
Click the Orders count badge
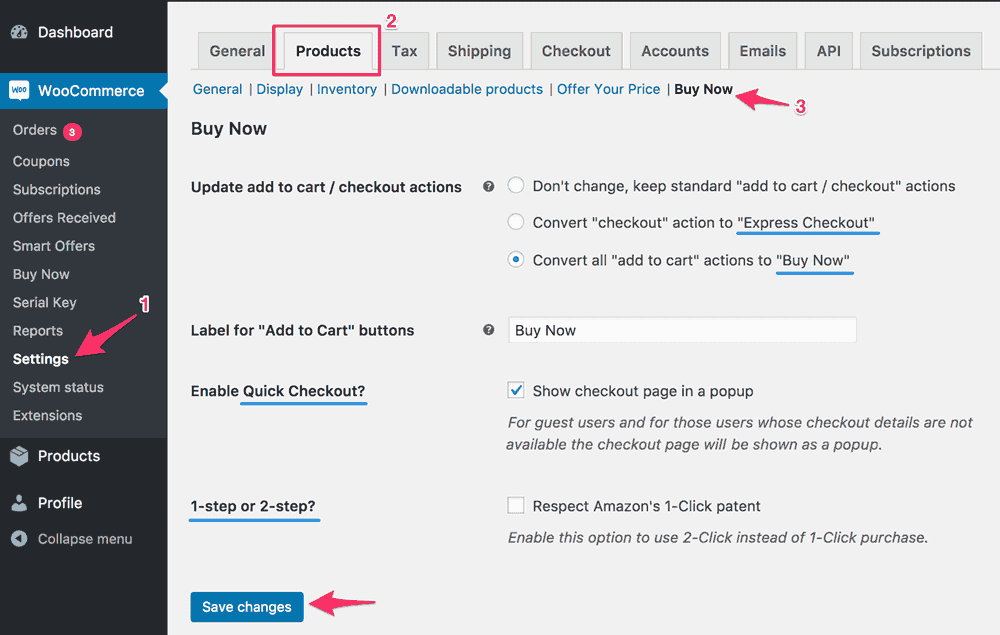(x=72, y=132)
